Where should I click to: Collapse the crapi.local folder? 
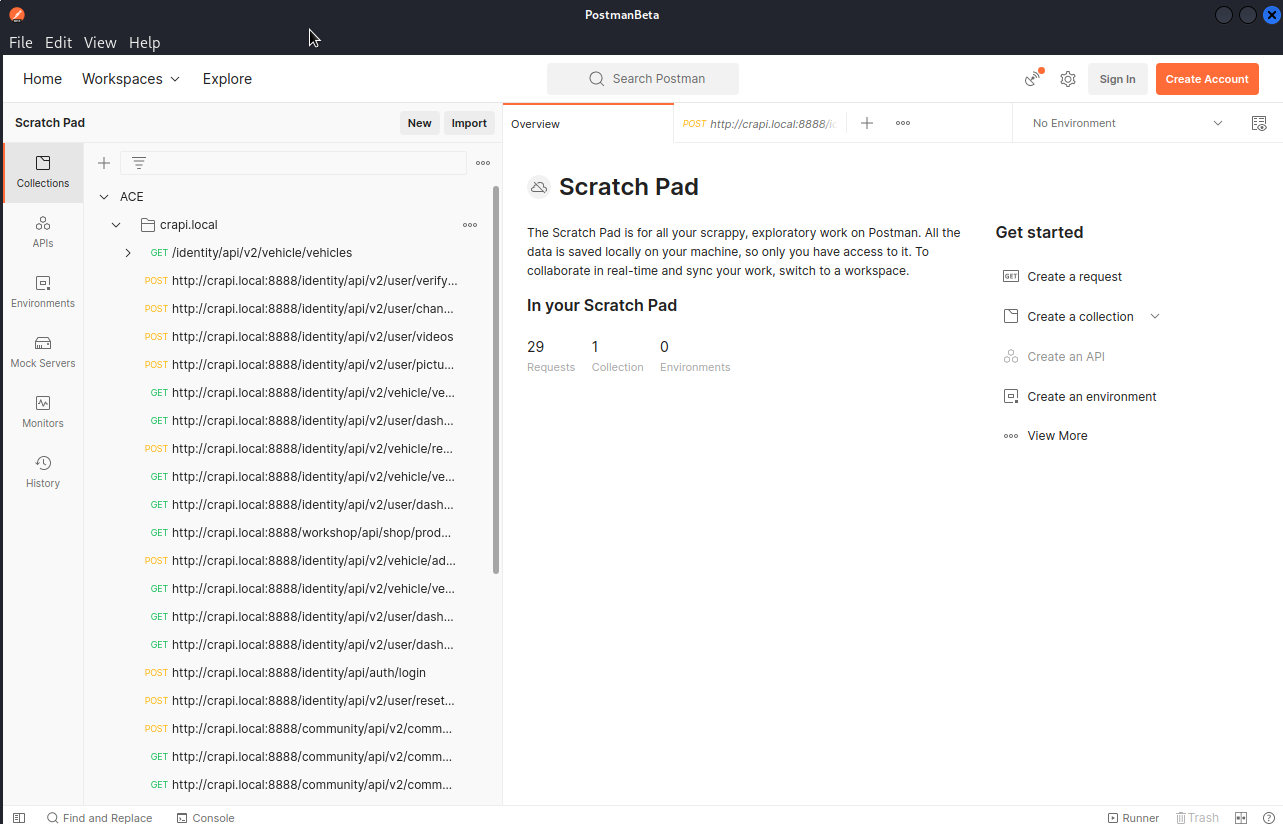pos(116,225)
